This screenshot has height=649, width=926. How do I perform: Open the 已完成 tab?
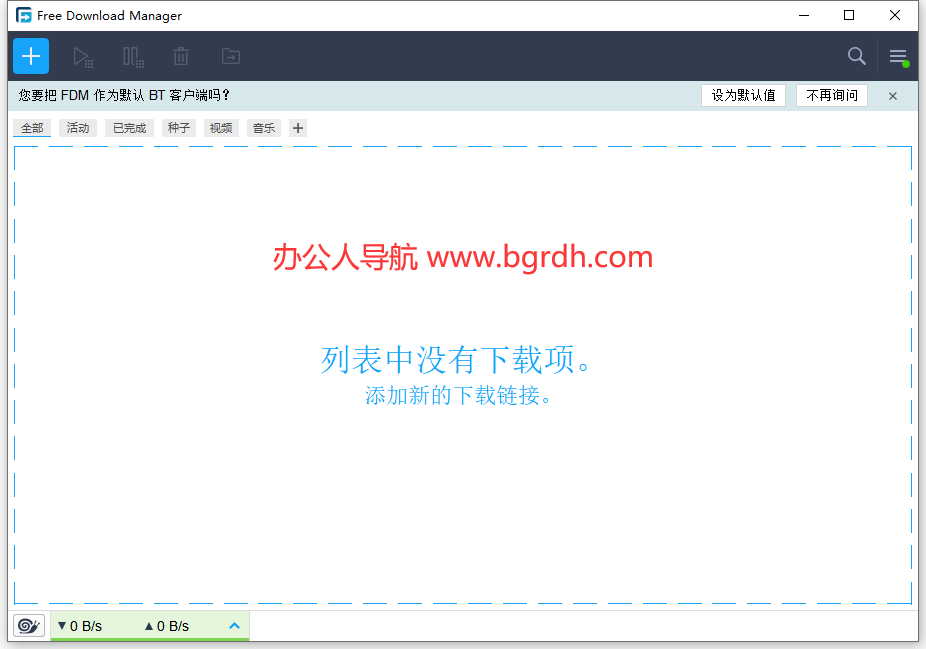pos(129,128)
